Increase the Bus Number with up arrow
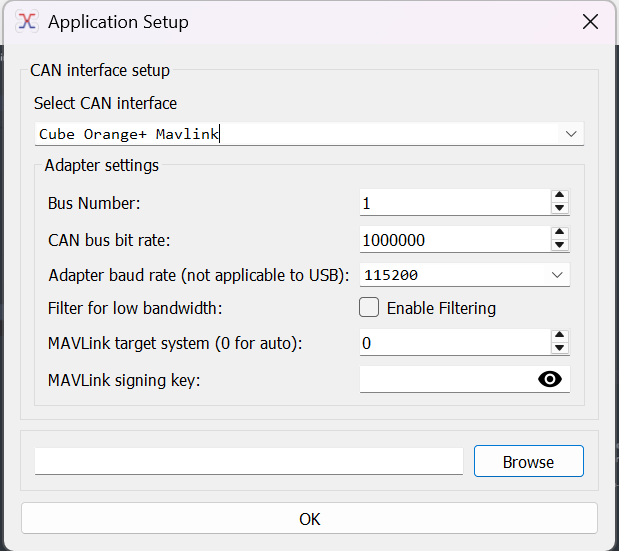Screen dimensions: 619x551 click(x=559, y=195)
